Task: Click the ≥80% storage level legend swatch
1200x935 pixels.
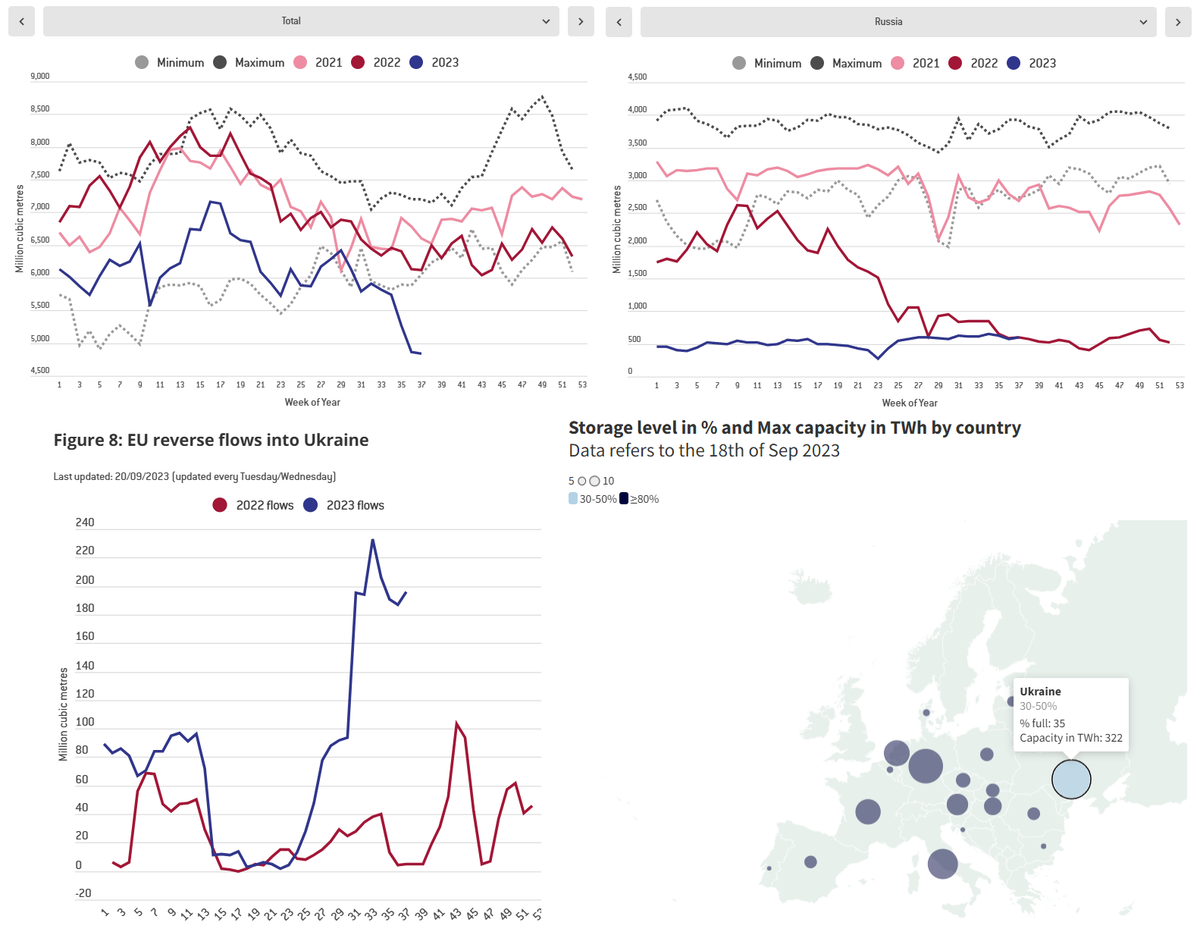Action: pyautogui.click(x=624, y=498)
